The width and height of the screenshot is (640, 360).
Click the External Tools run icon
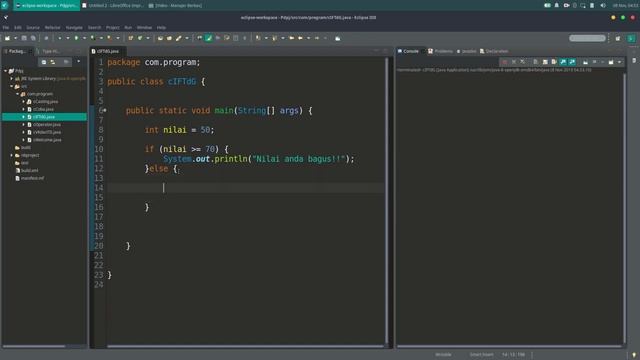coord(109,38)
